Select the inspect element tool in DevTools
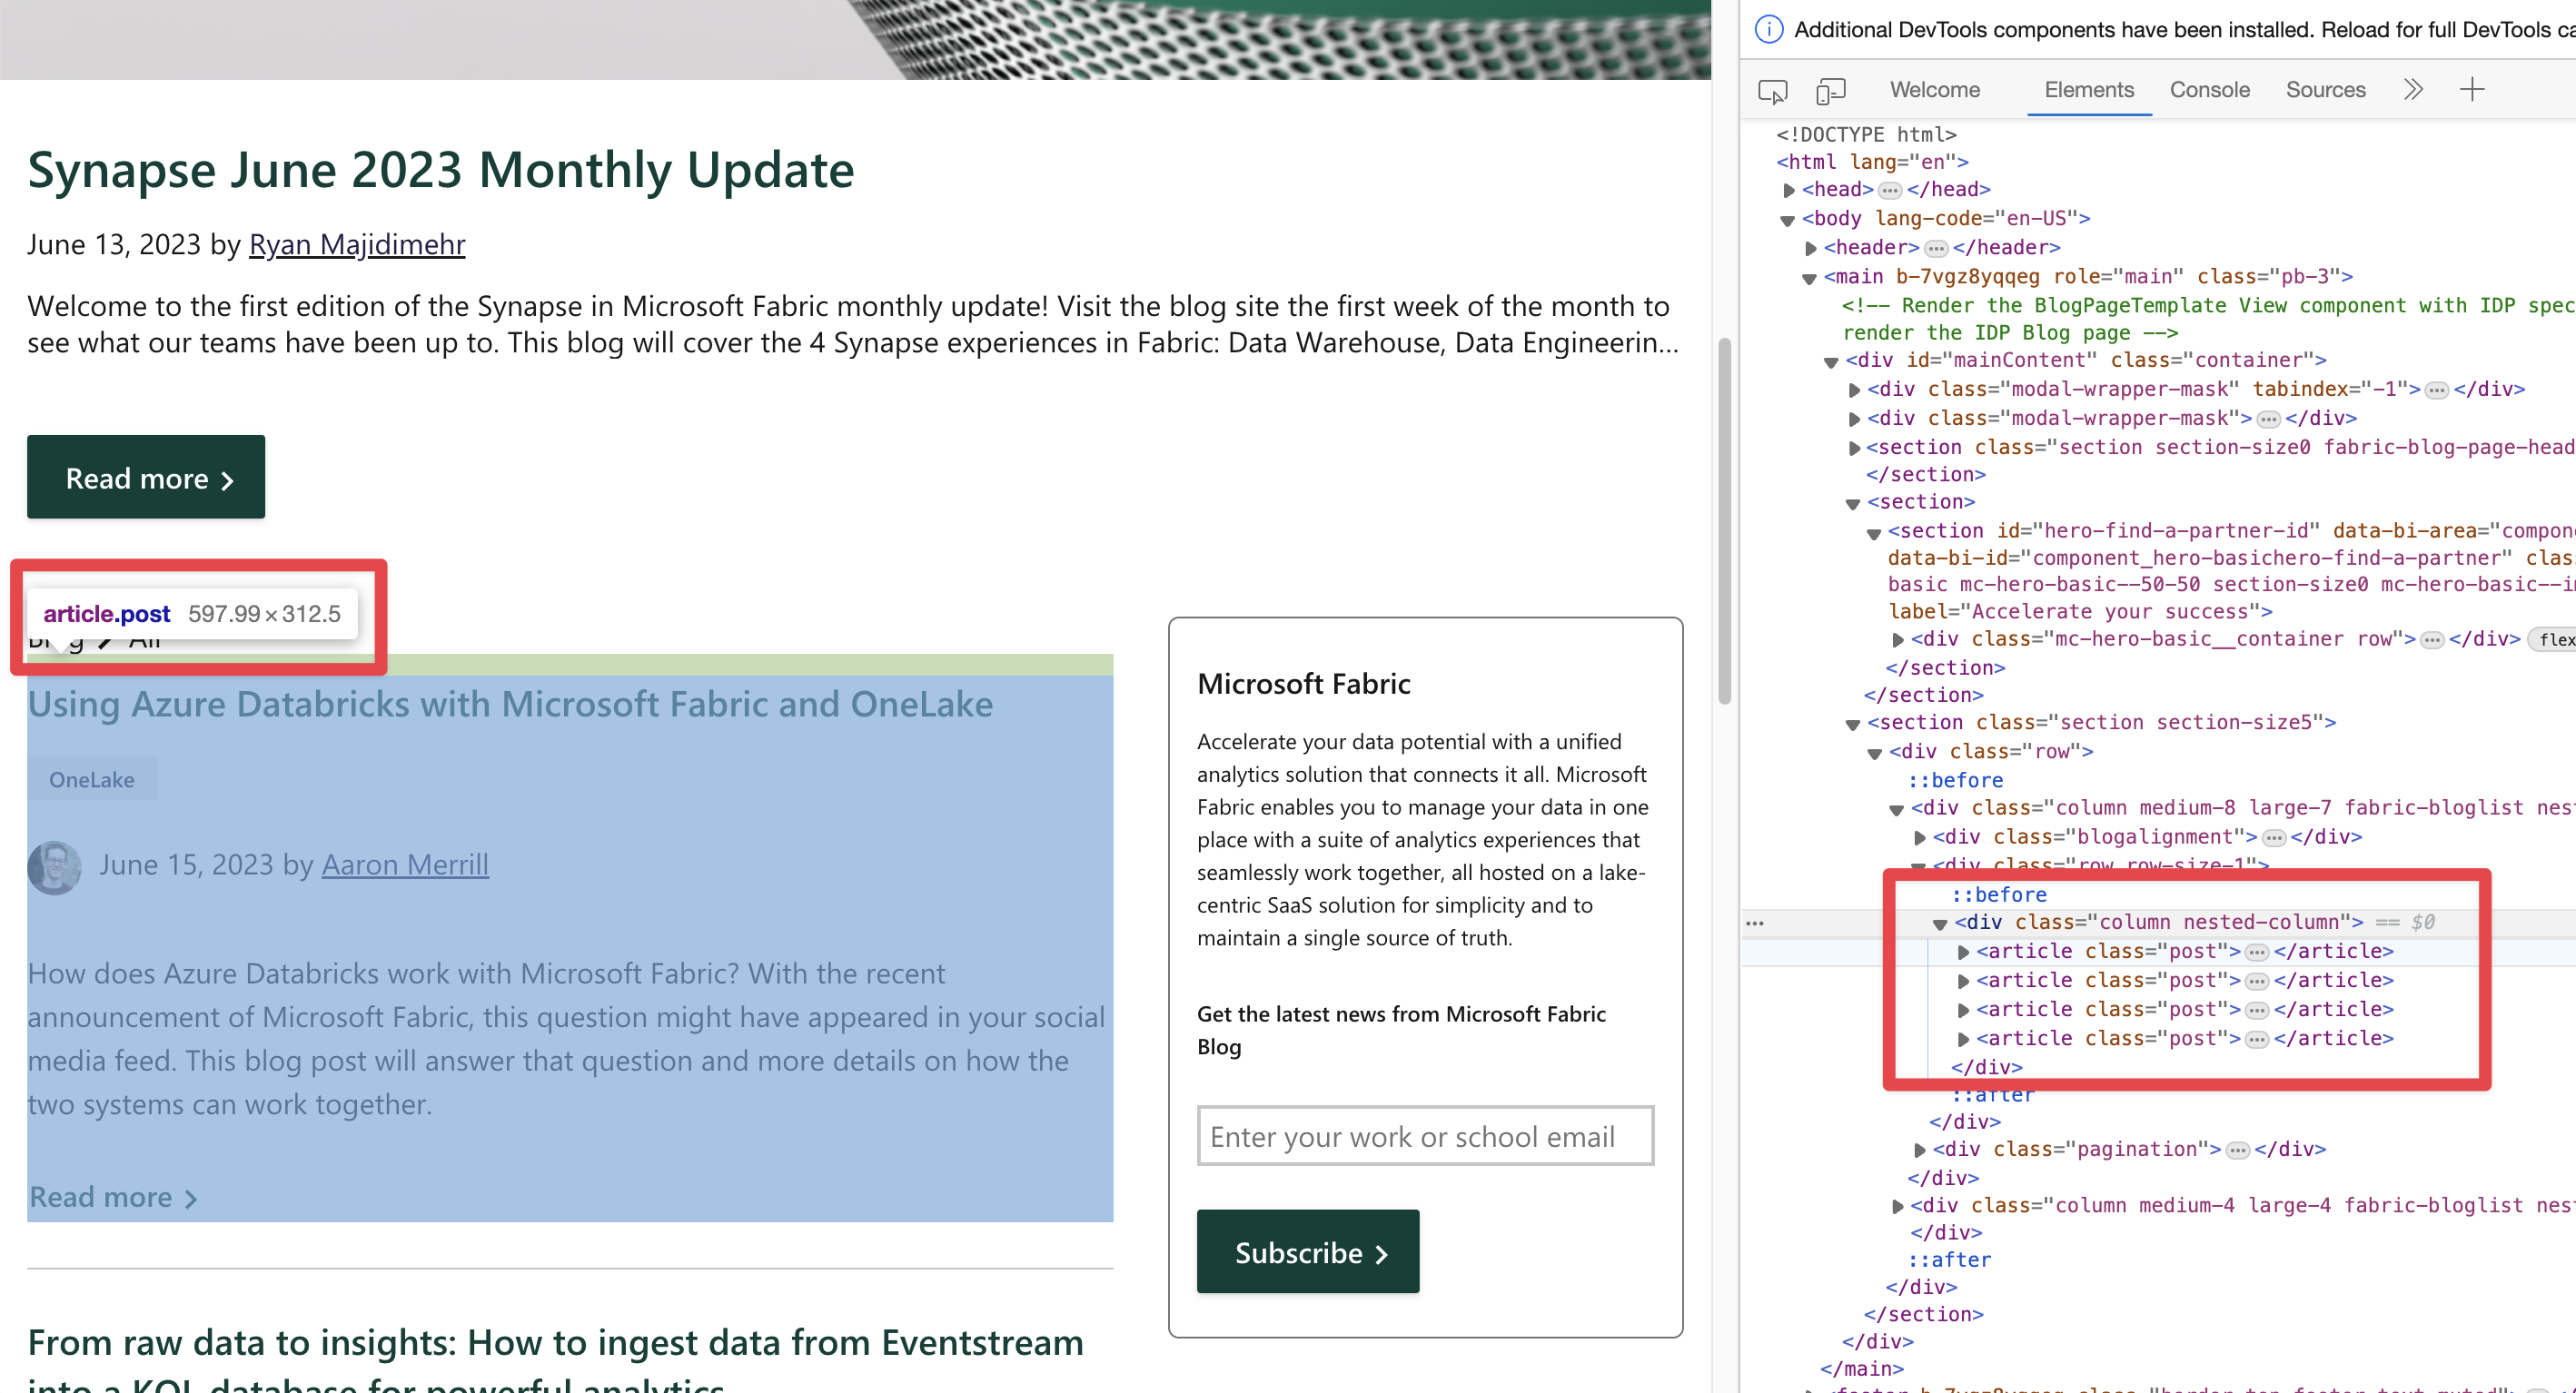The height and width of the screenshot is (1393, 2576). (x=1772, y=90)
